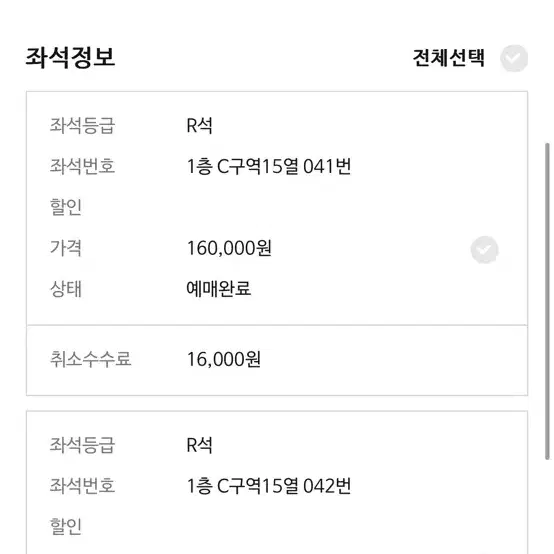Viewport: 554px width, 554px height.
Task: Click the 좌석번호 label in second card
Action: coord(82,486)
